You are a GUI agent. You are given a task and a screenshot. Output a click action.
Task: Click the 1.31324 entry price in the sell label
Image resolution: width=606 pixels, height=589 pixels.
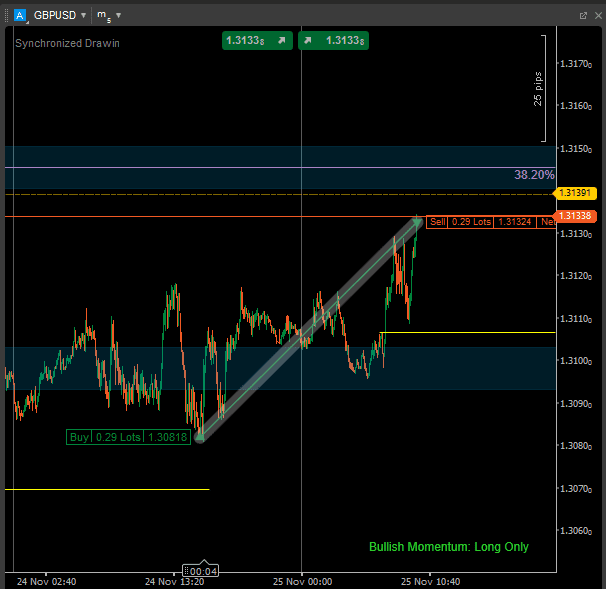click(x=514, y=222)
